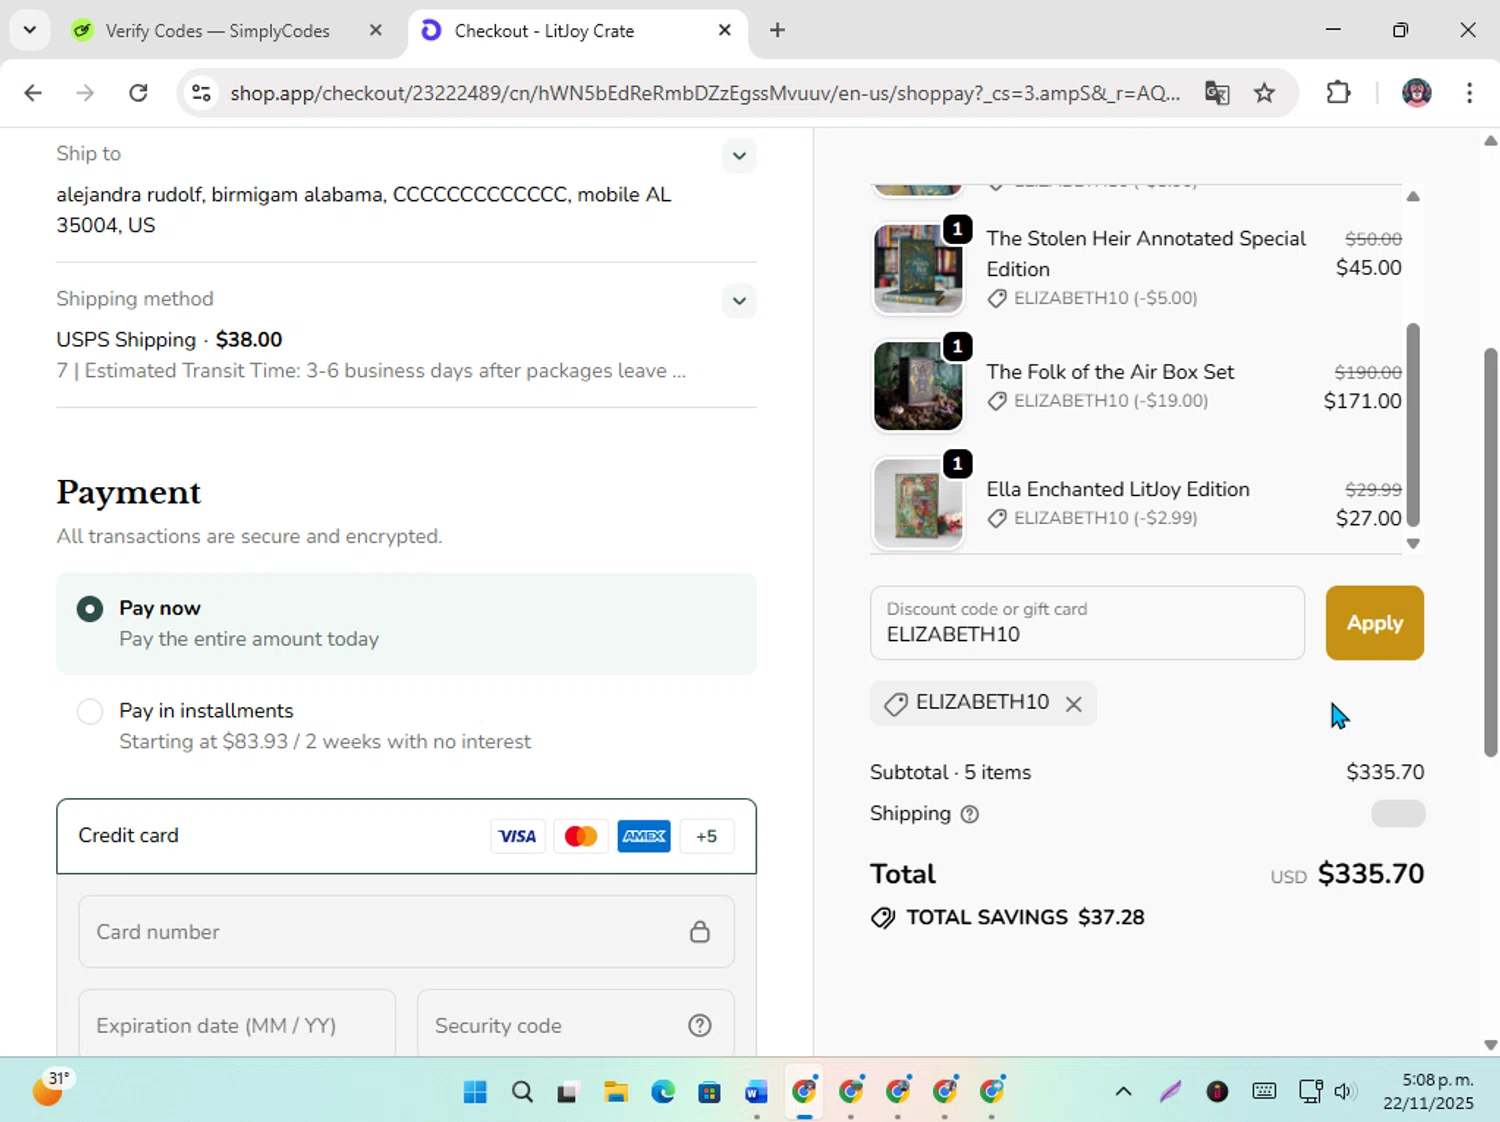Click the order items scrollbar thumb
The width and height of the screenshot is (1500, 1122).
pyautogui.click(x=1413, y=424)
